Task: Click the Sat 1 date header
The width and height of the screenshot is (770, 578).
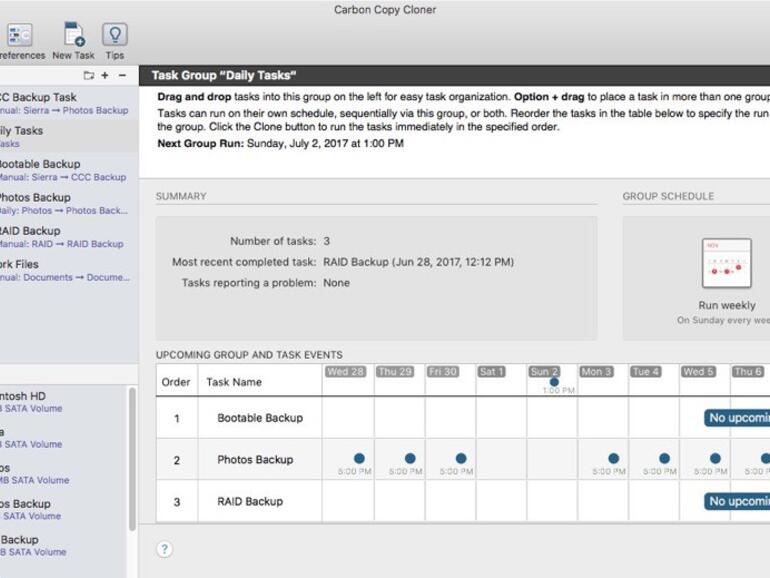Action: click(492, 372)
